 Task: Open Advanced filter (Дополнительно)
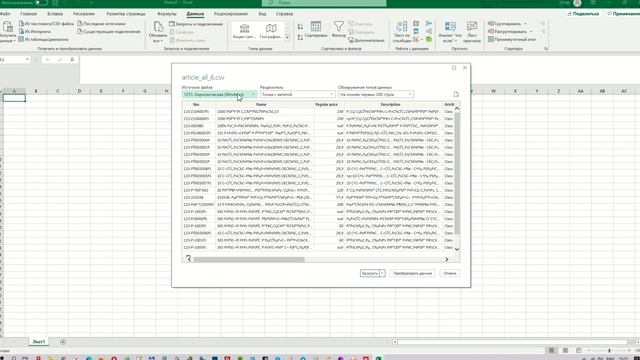click(x=366, y=40)
